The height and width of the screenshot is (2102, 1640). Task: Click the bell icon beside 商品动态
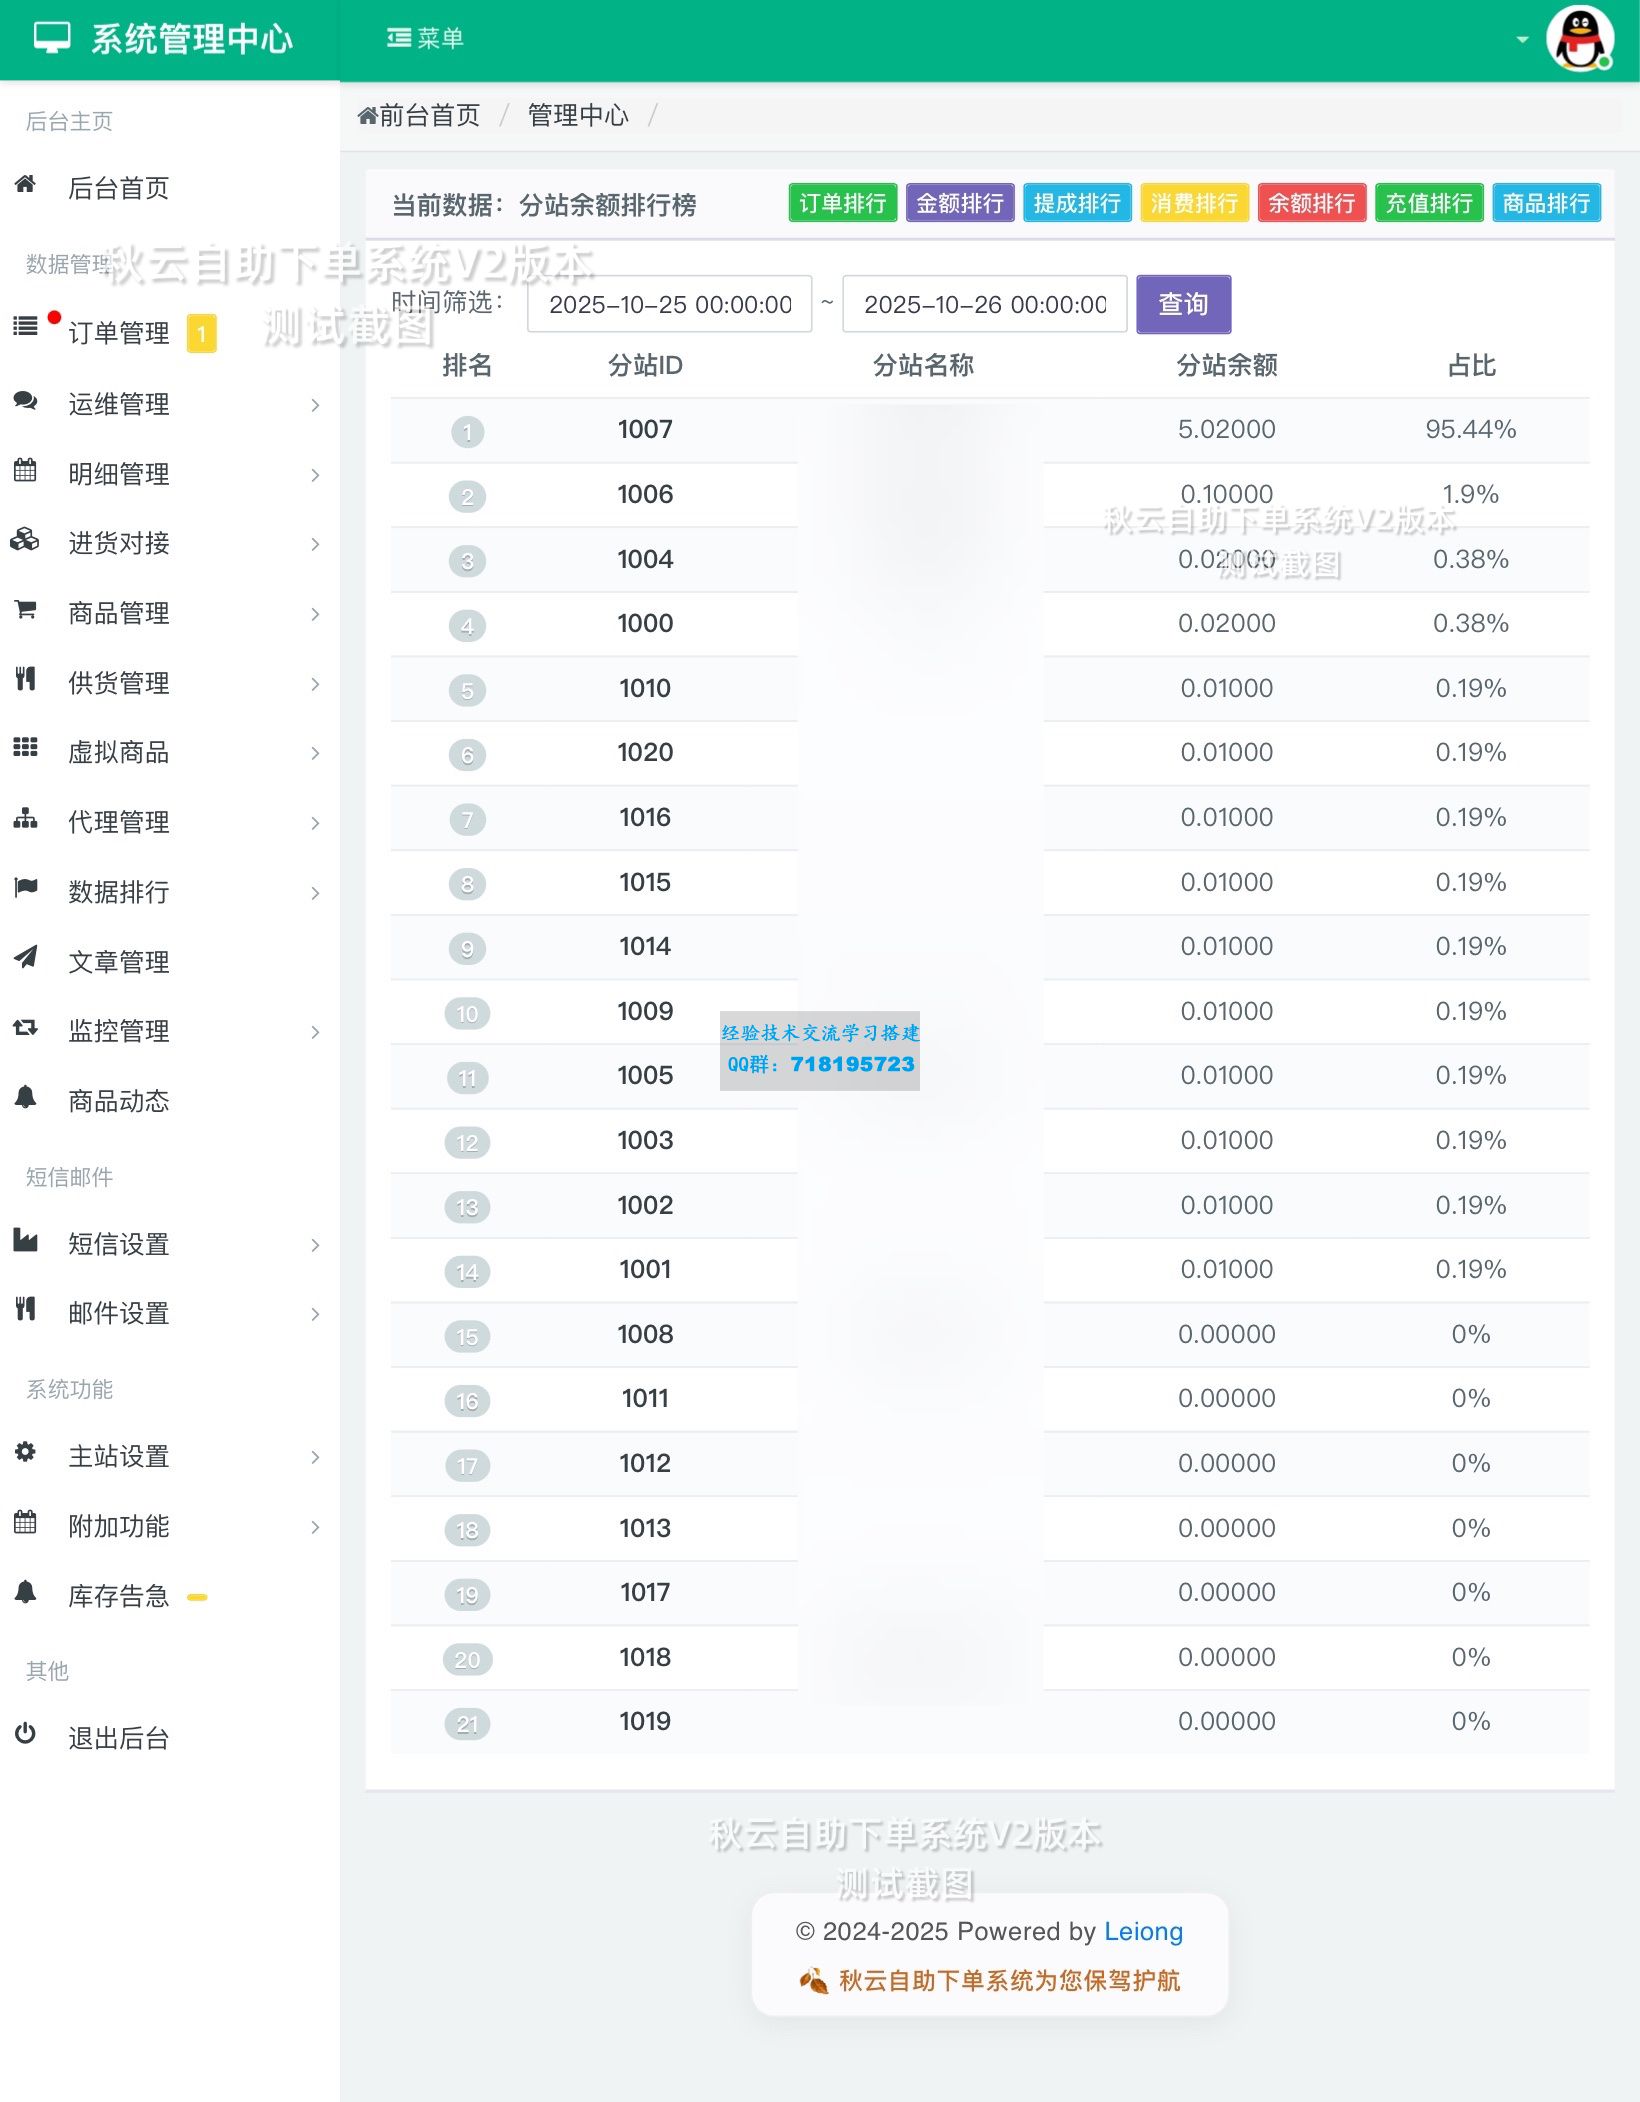[x=25, y=1101]
